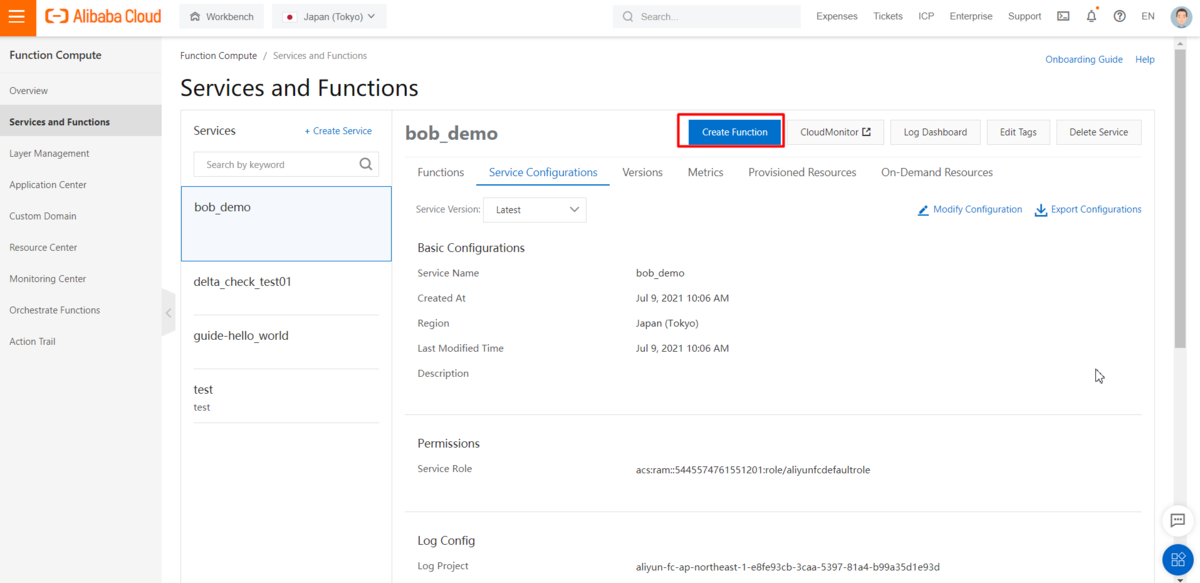Open the blue apps grid floating button
1200x583 pixels.
click(x=1178, y=560)
